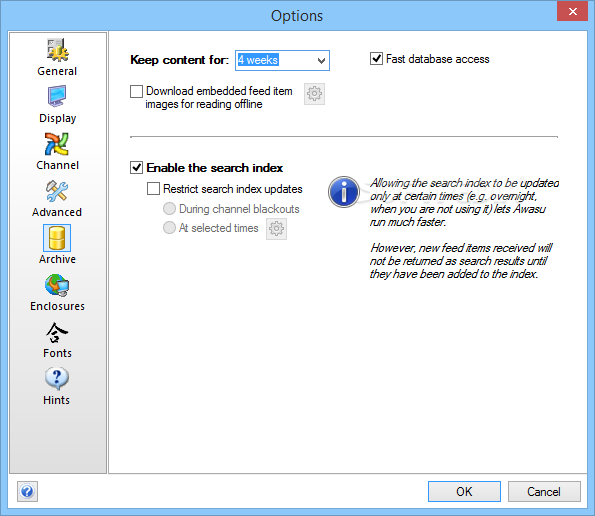Viewport: 595px width, 516px height.
Task: Click the blue information icon
Action: click(344, 192)
